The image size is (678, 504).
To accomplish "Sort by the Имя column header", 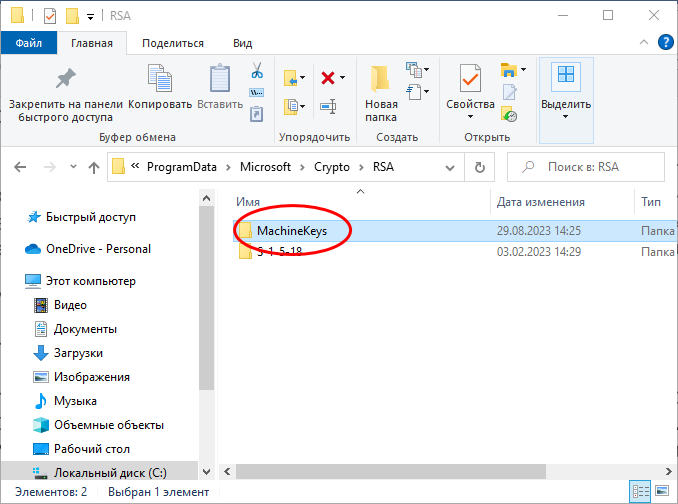I will pyautogui.click(x=248, y=202).
